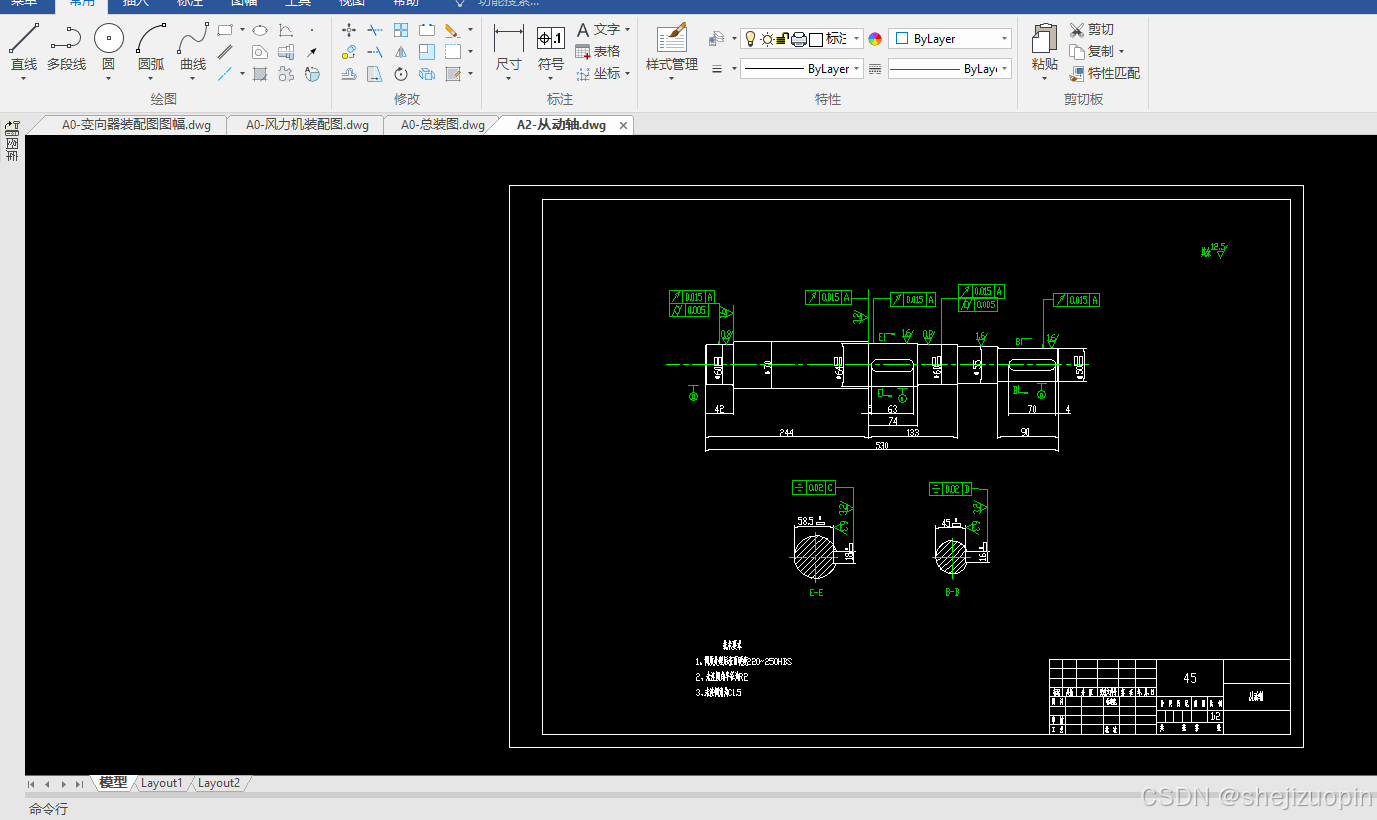Select the Parallel lines tool icon
This screenshot has width=1377, height=820.
click(x=226, y=52)
